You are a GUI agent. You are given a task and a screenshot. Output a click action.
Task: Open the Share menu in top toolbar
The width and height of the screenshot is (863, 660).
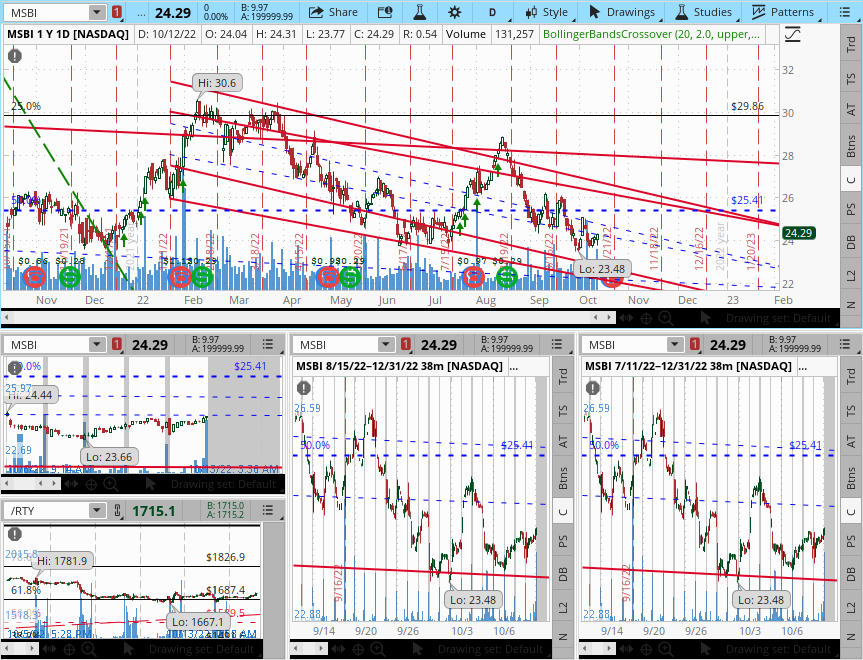click(332, 12)
